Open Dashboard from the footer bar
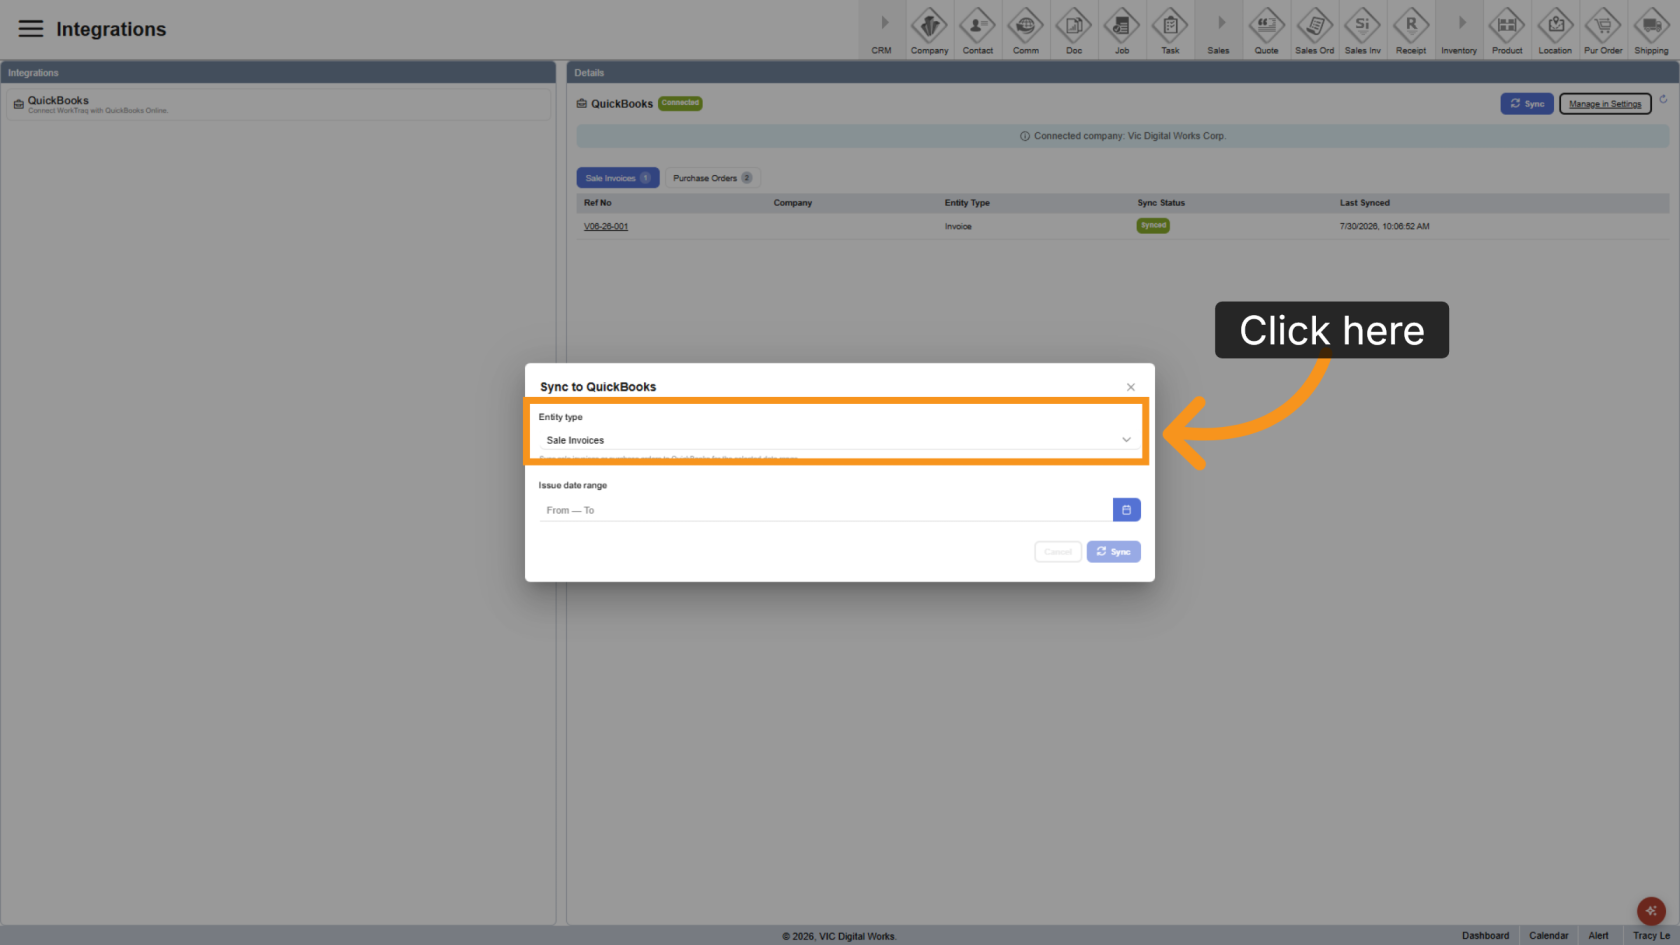 click(1485, 936)
